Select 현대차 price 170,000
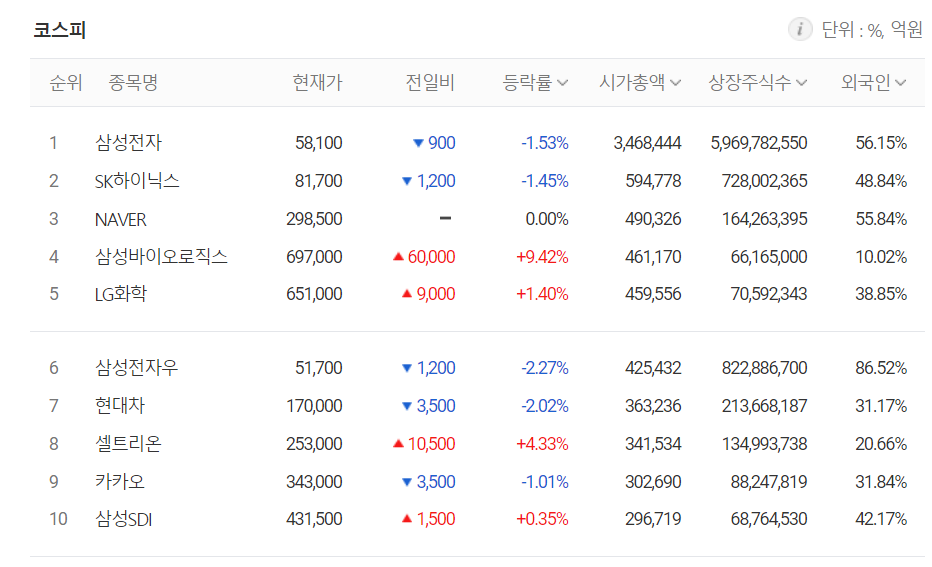 click(x=314, y=406)
